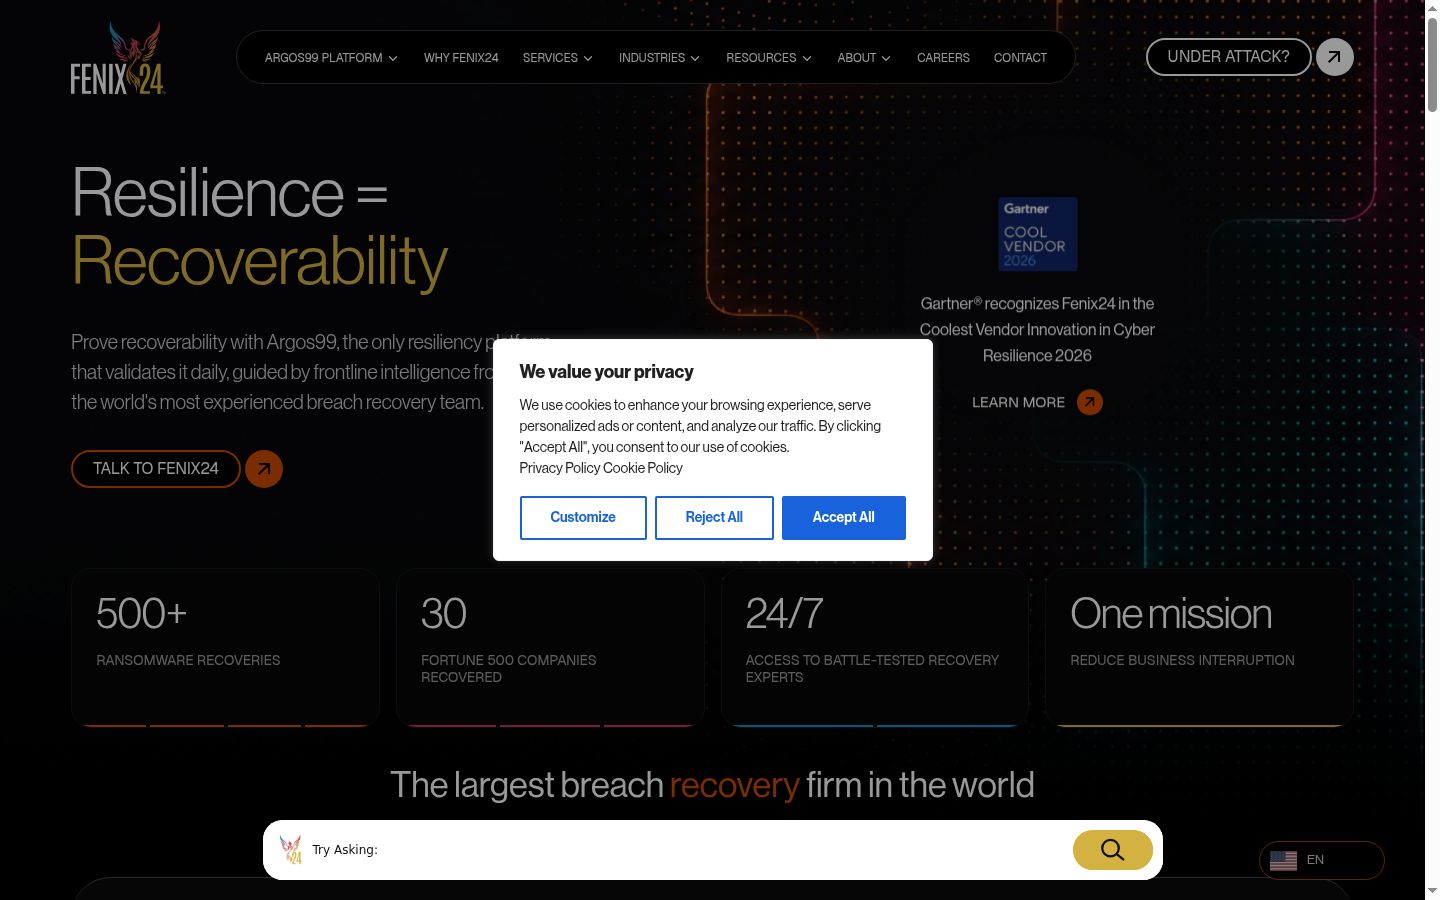The image size is (1440, 900).
Task: Select the 500+ Ransomware Recoveries card
Action: point(225,648)
